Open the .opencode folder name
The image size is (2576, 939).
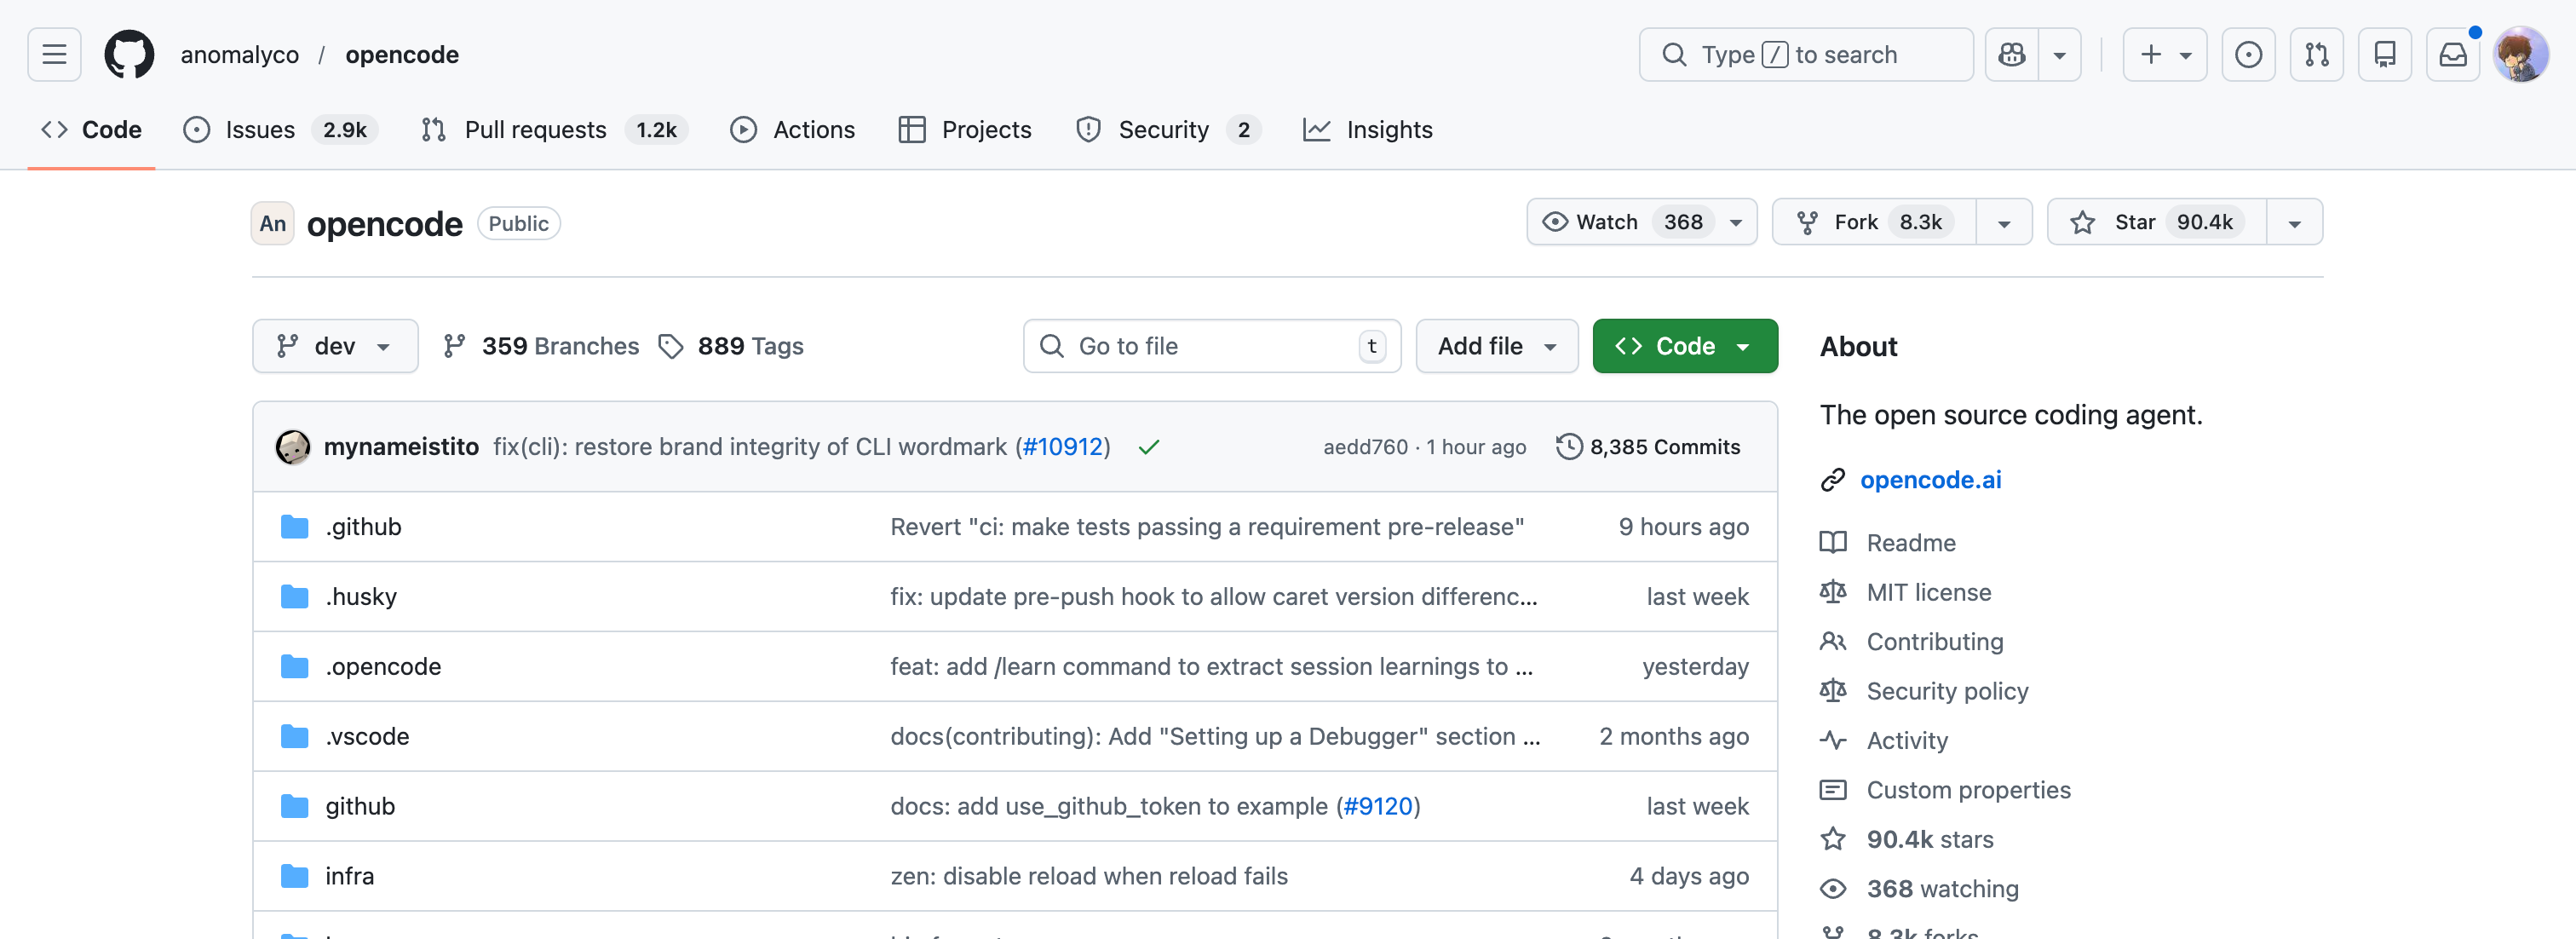383,667
